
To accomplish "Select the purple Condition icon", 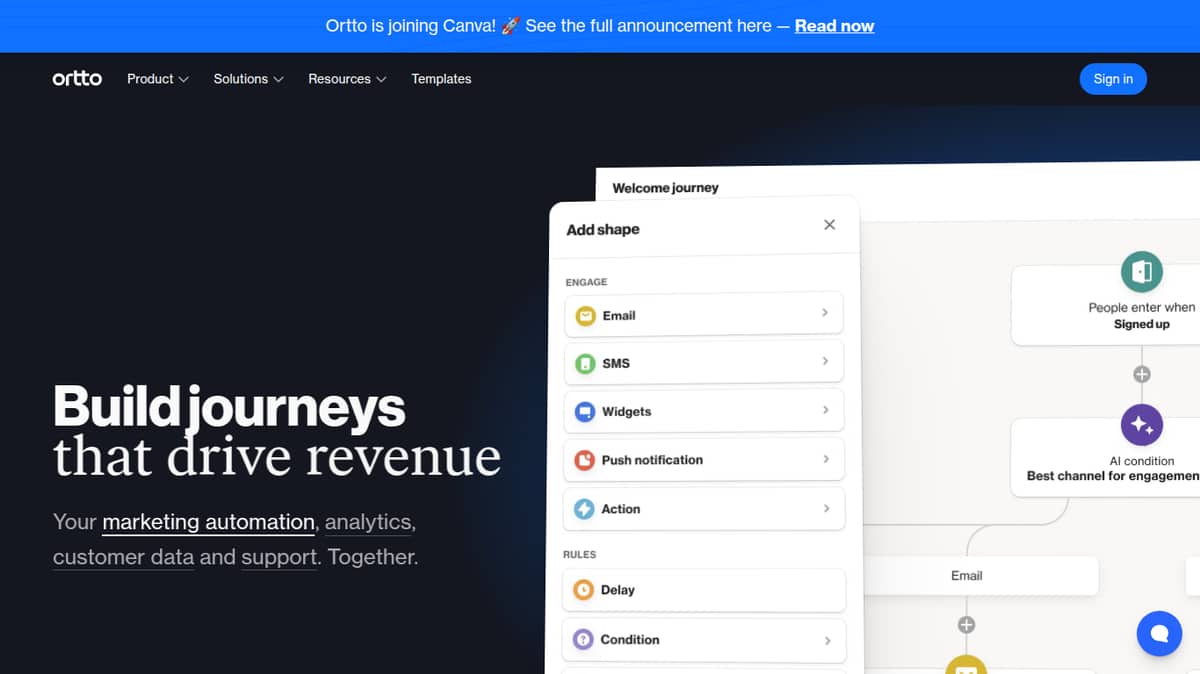I will click(x=583, y=639).
